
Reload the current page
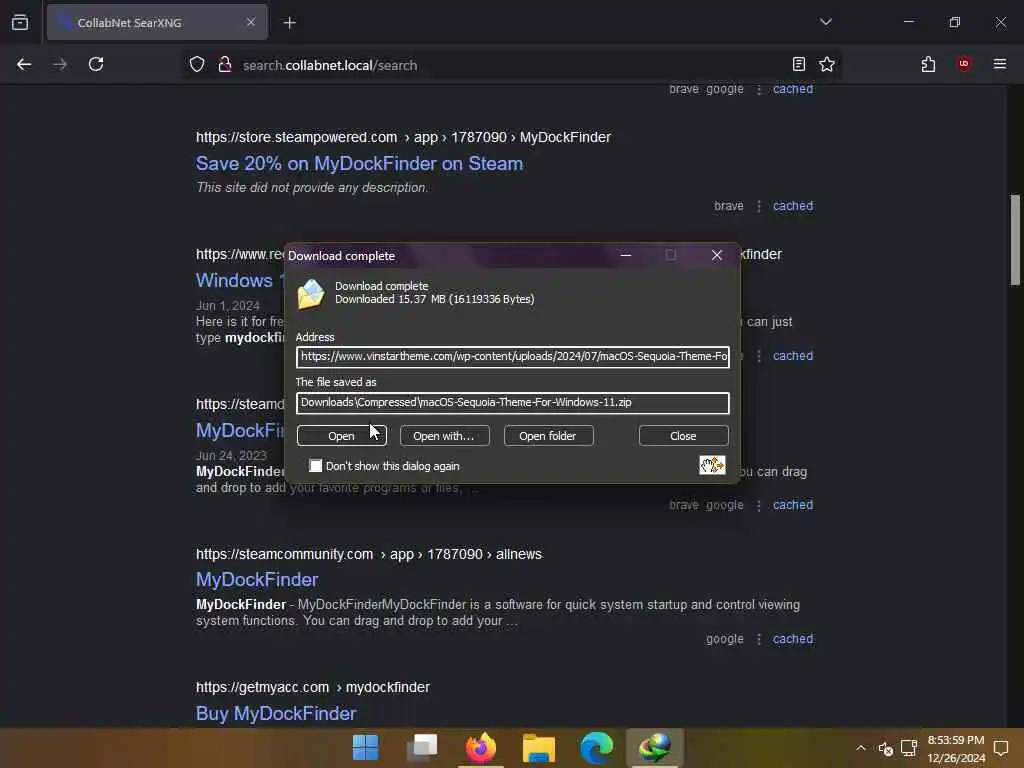point(96,65)
